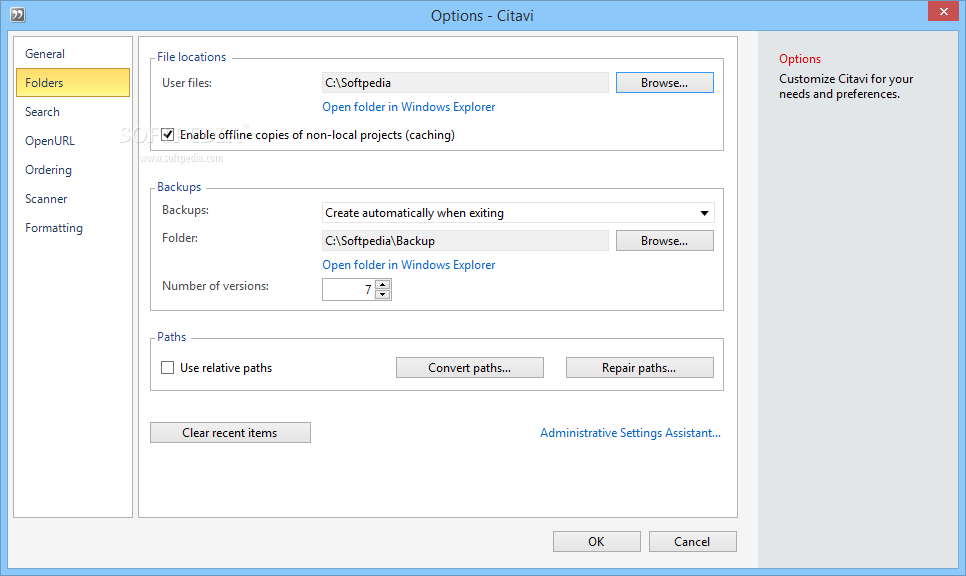Select the Folders category
This screenshot has height=576, width=966.
(x=73, y=83)
